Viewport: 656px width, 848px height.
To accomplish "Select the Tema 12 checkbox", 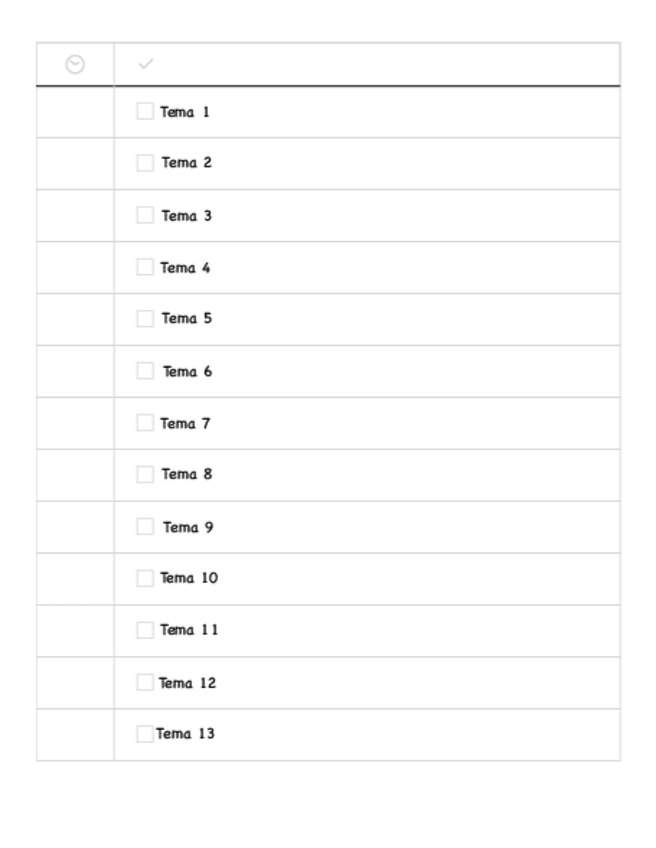I will pos(145,682).
